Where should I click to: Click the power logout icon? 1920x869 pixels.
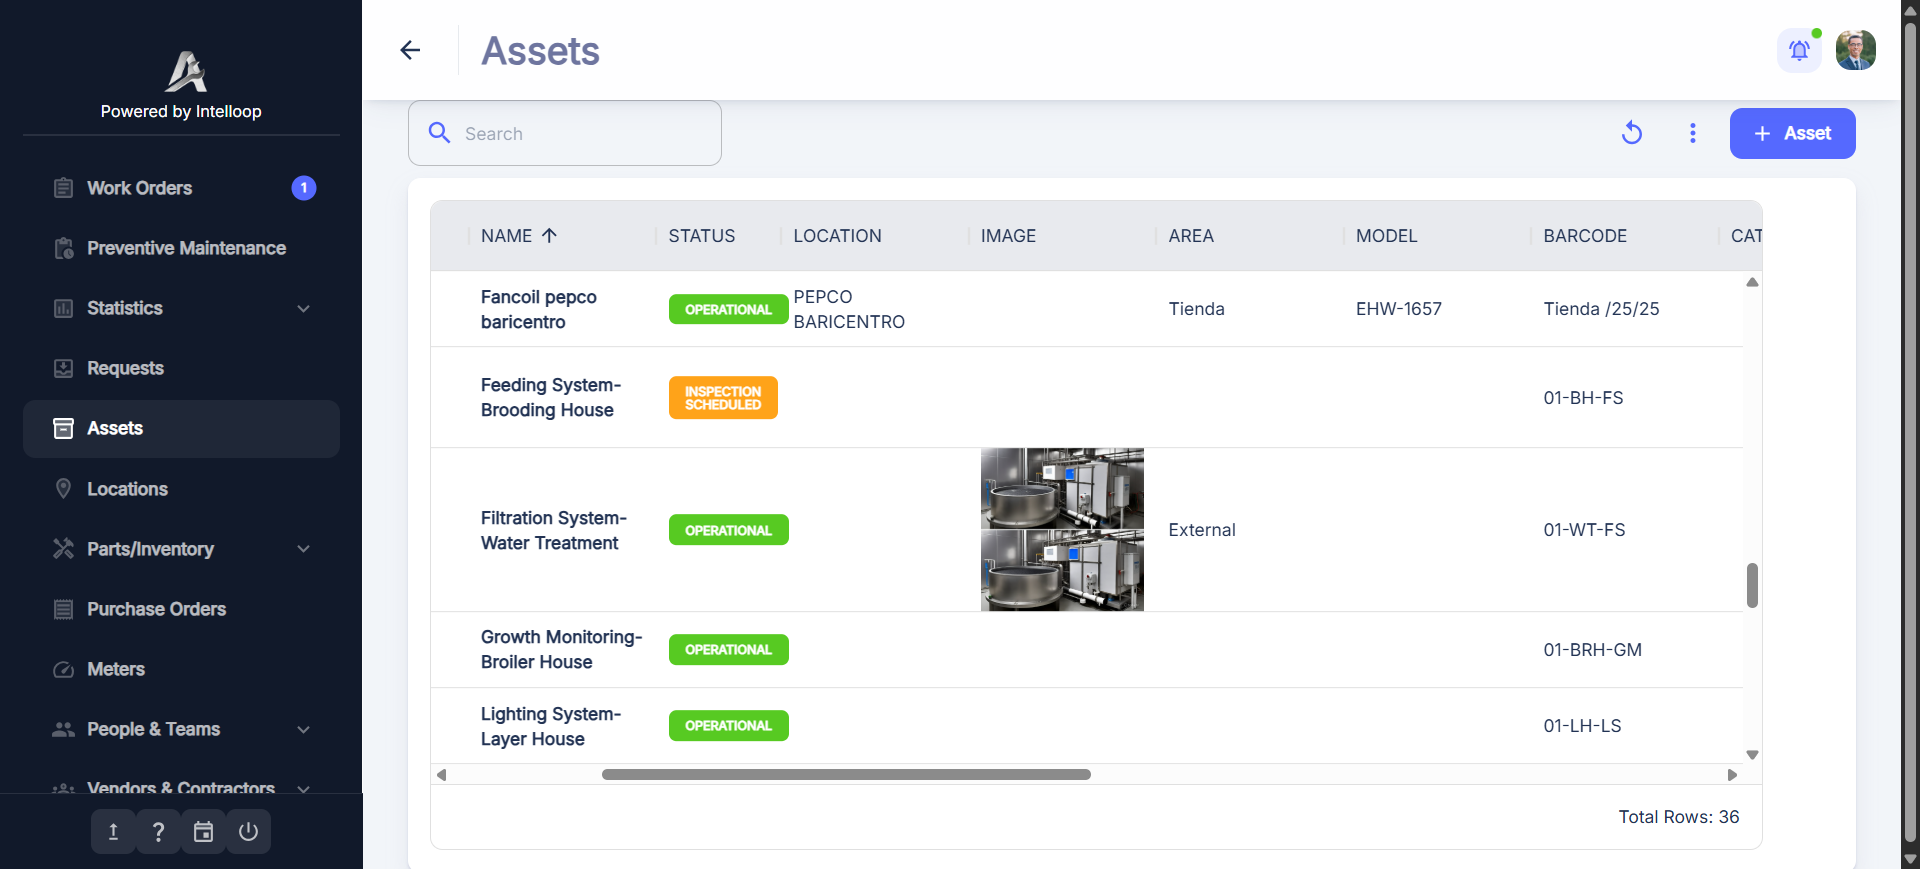tap(248, 832)
